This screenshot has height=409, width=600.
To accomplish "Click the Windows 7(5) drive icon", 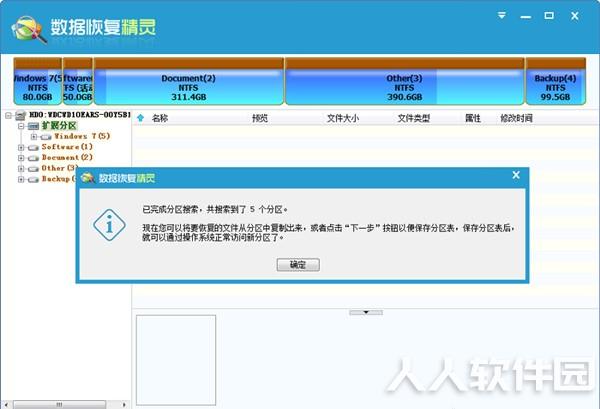I will [x=46, y=137].
